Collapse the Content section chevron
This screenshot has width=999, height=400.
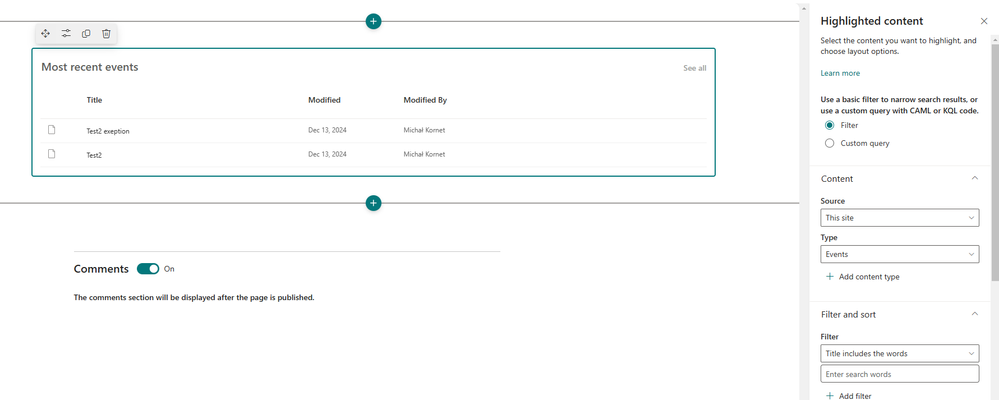pos(974,178)
